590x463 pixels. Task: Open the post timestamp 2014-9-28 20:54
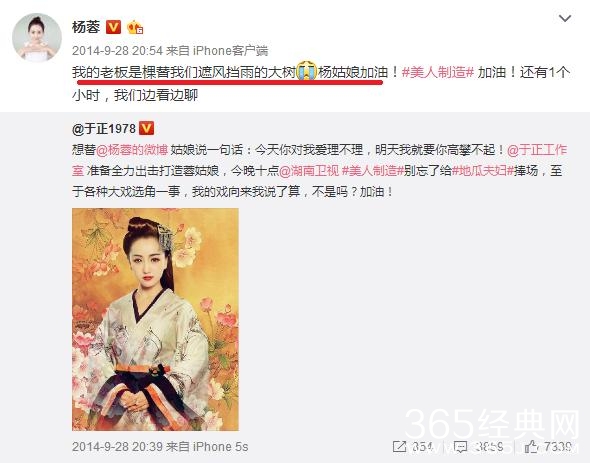[x=117, y=50]
